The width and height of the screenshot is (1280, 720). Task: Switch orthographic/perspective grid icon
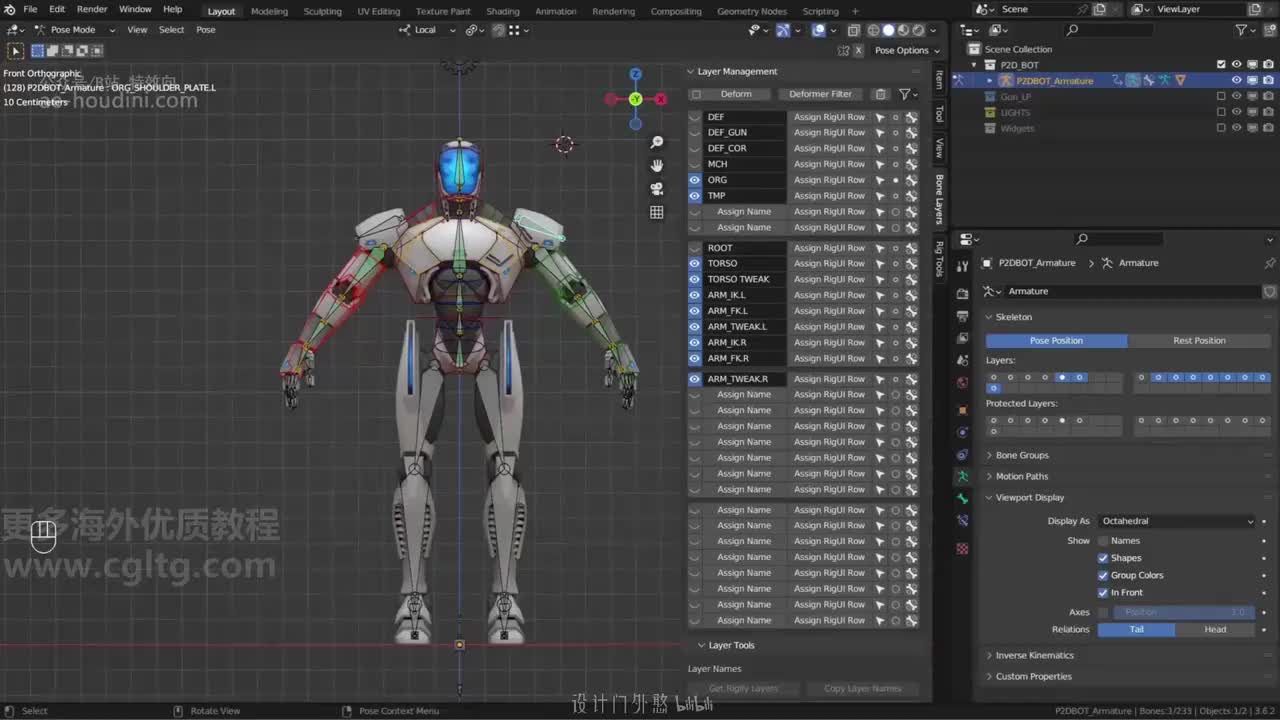coord(657,212)
